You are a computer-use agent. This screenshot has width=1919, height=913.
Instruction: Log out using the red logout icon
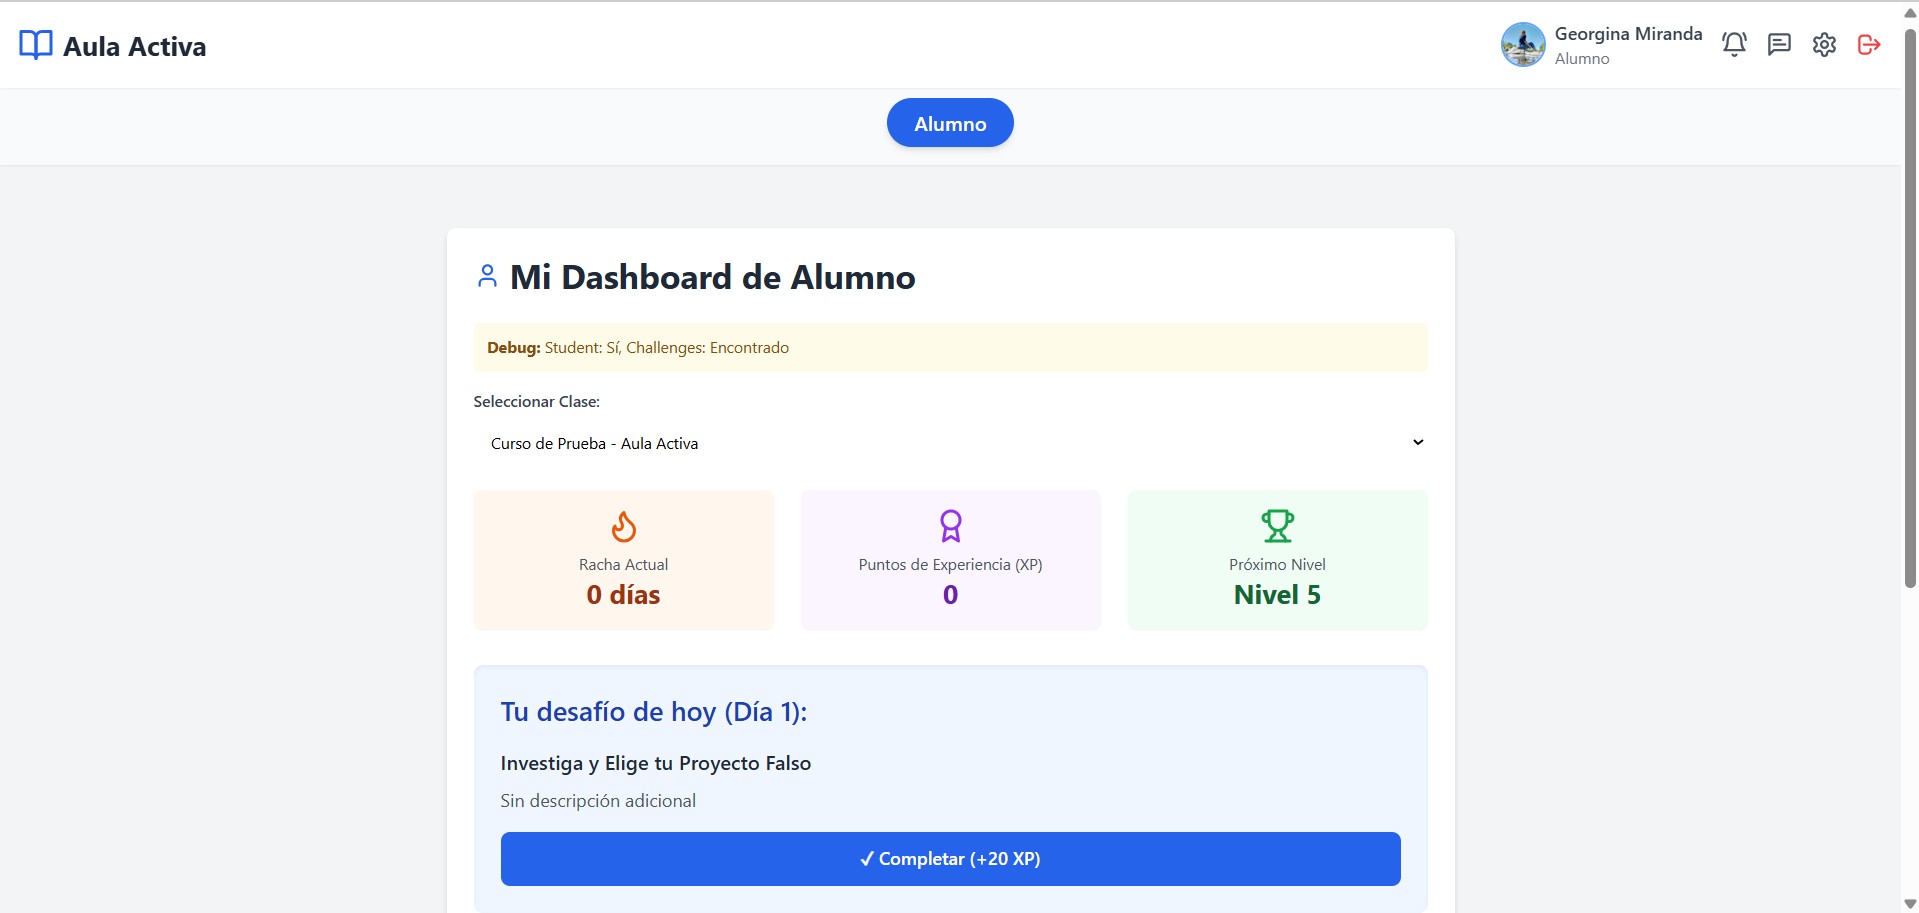click(1869, 44)
